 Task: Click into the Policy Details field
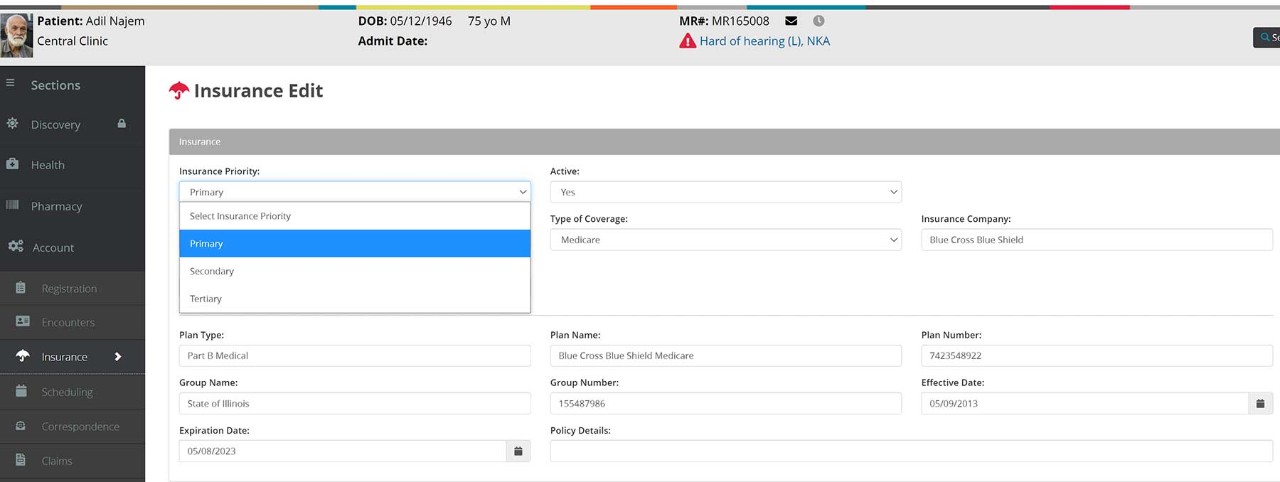(x=910, y=451)
